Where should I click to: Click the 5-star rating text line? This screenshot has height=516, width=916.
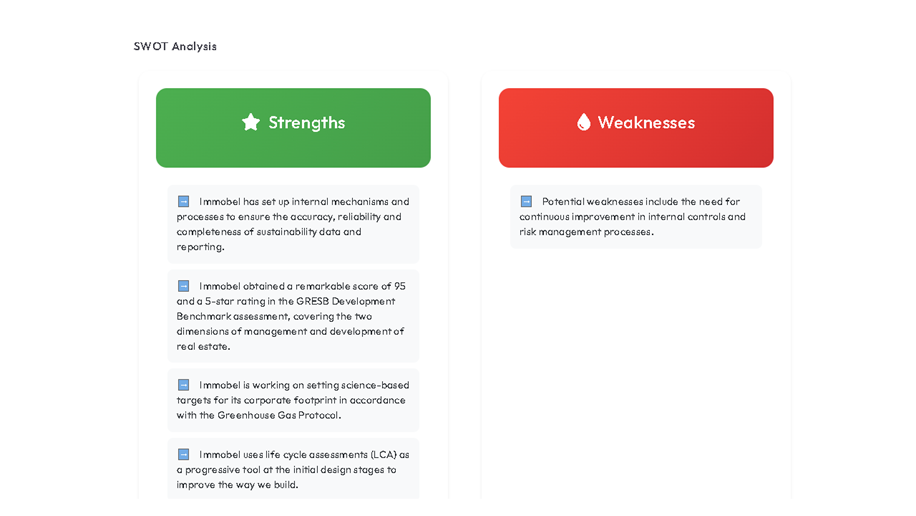point(286,301)
